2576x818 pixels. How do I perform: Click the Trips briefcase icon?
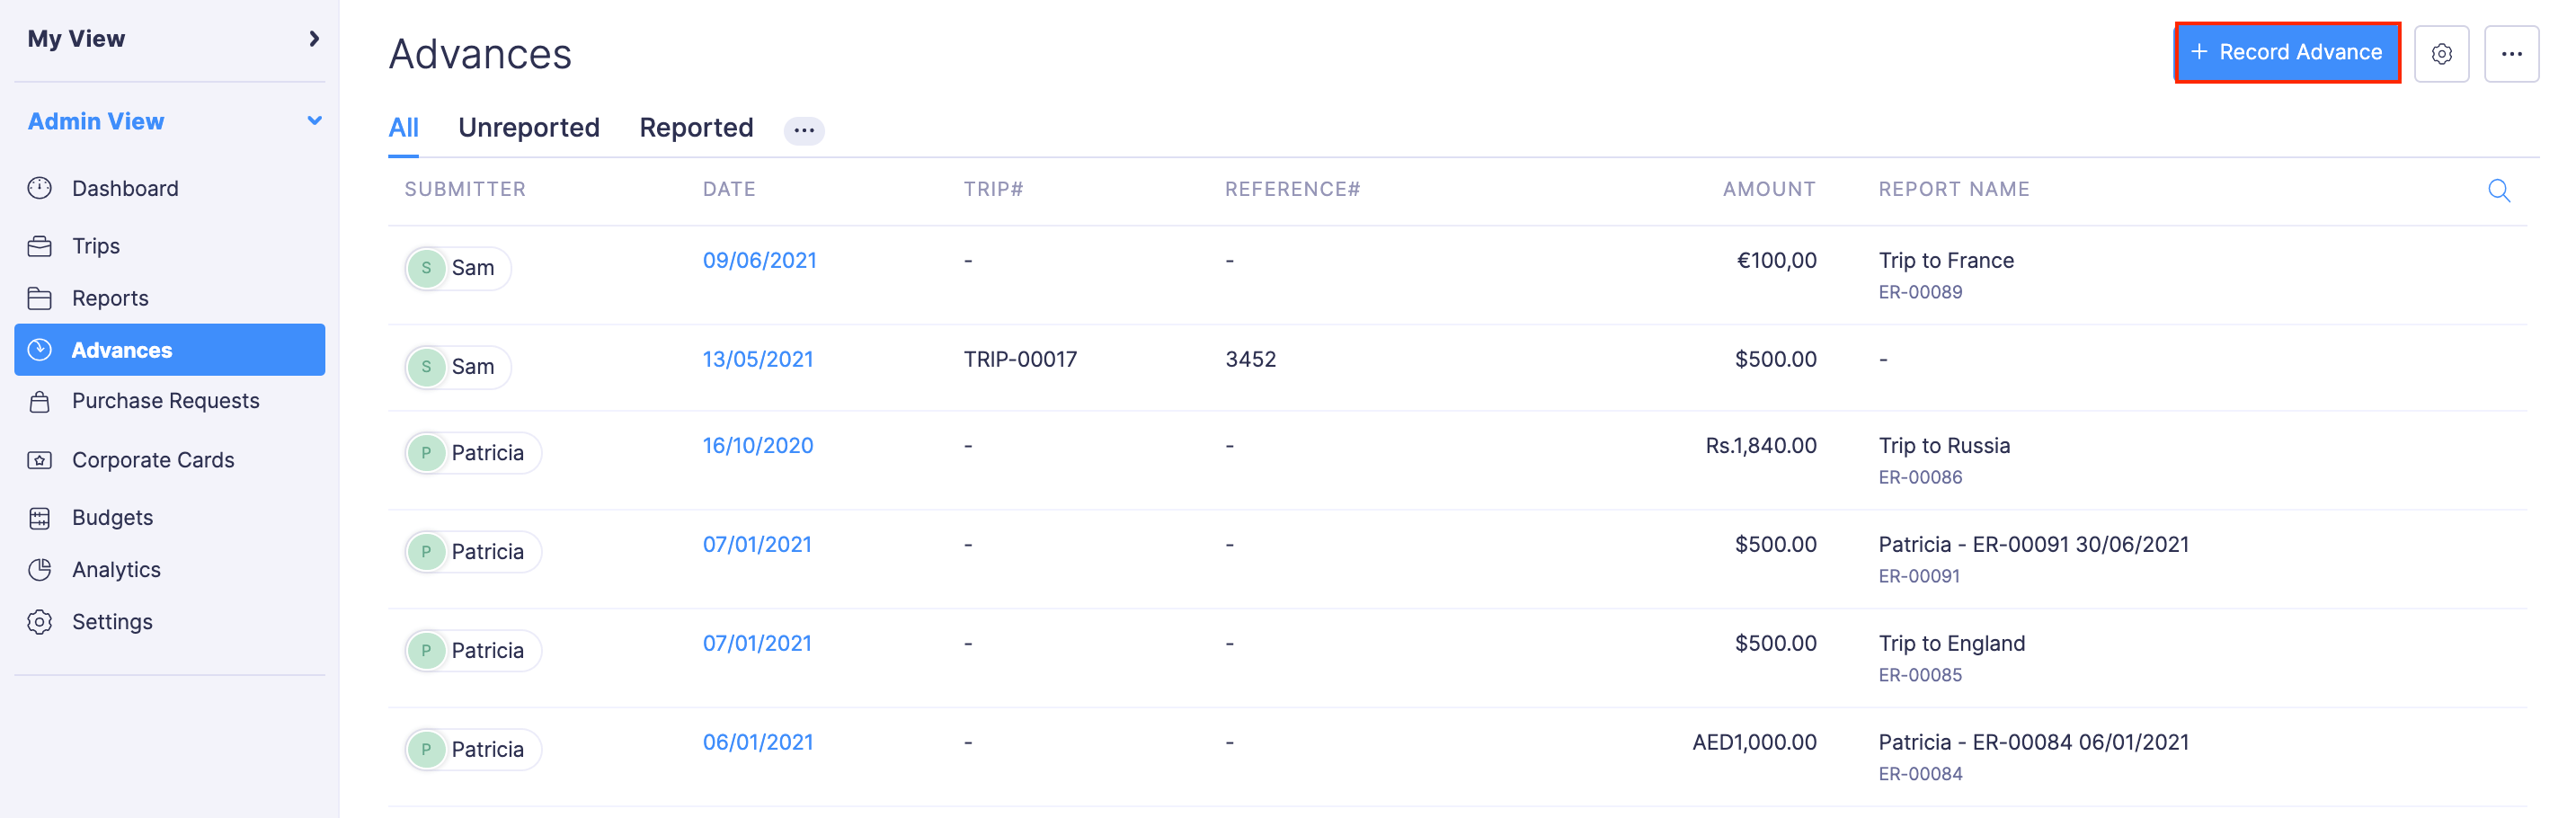[x=40, y=246]
